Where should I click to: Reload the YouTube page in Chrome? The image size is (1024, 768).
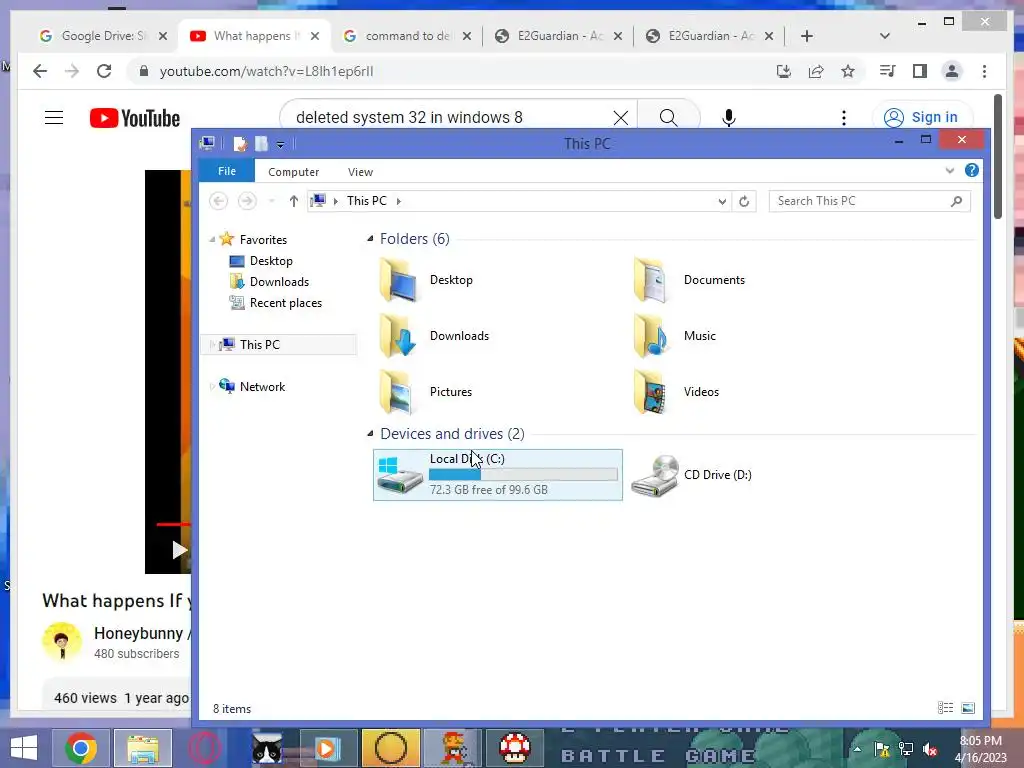point(104,71)
